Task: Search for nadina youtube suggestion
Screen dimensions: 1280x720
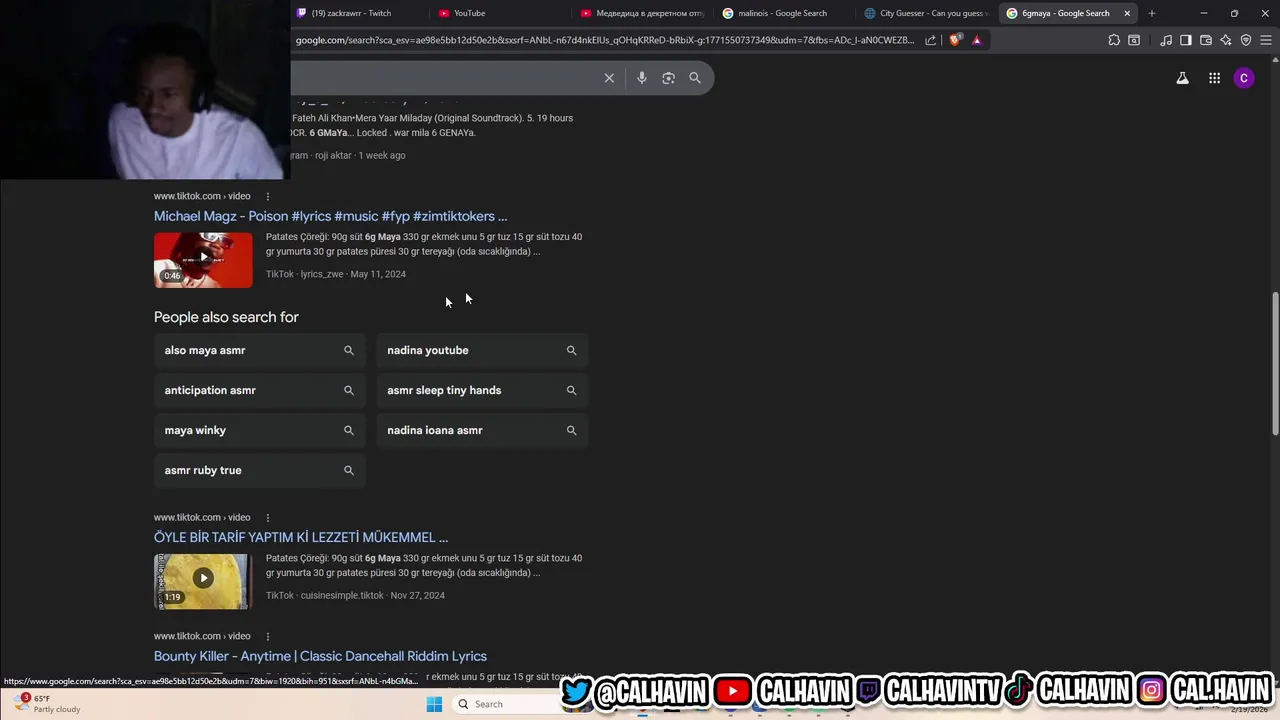Action: pyautogui.click(x=482, y=350)
